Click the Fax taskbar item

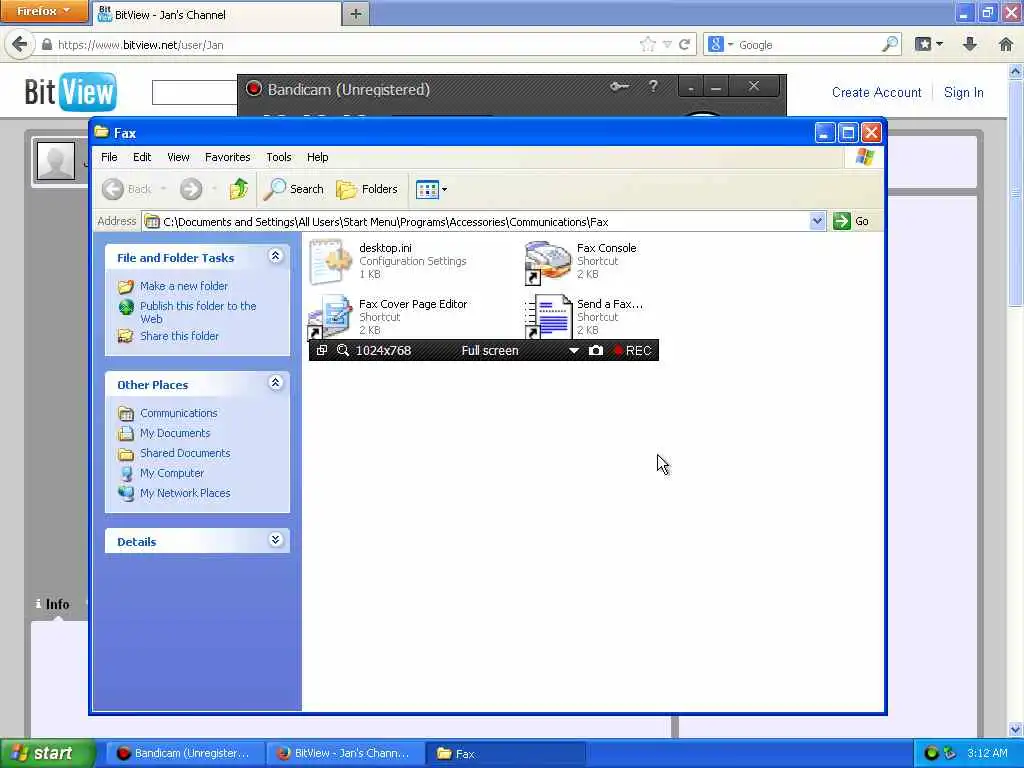(x=505, y=754)
